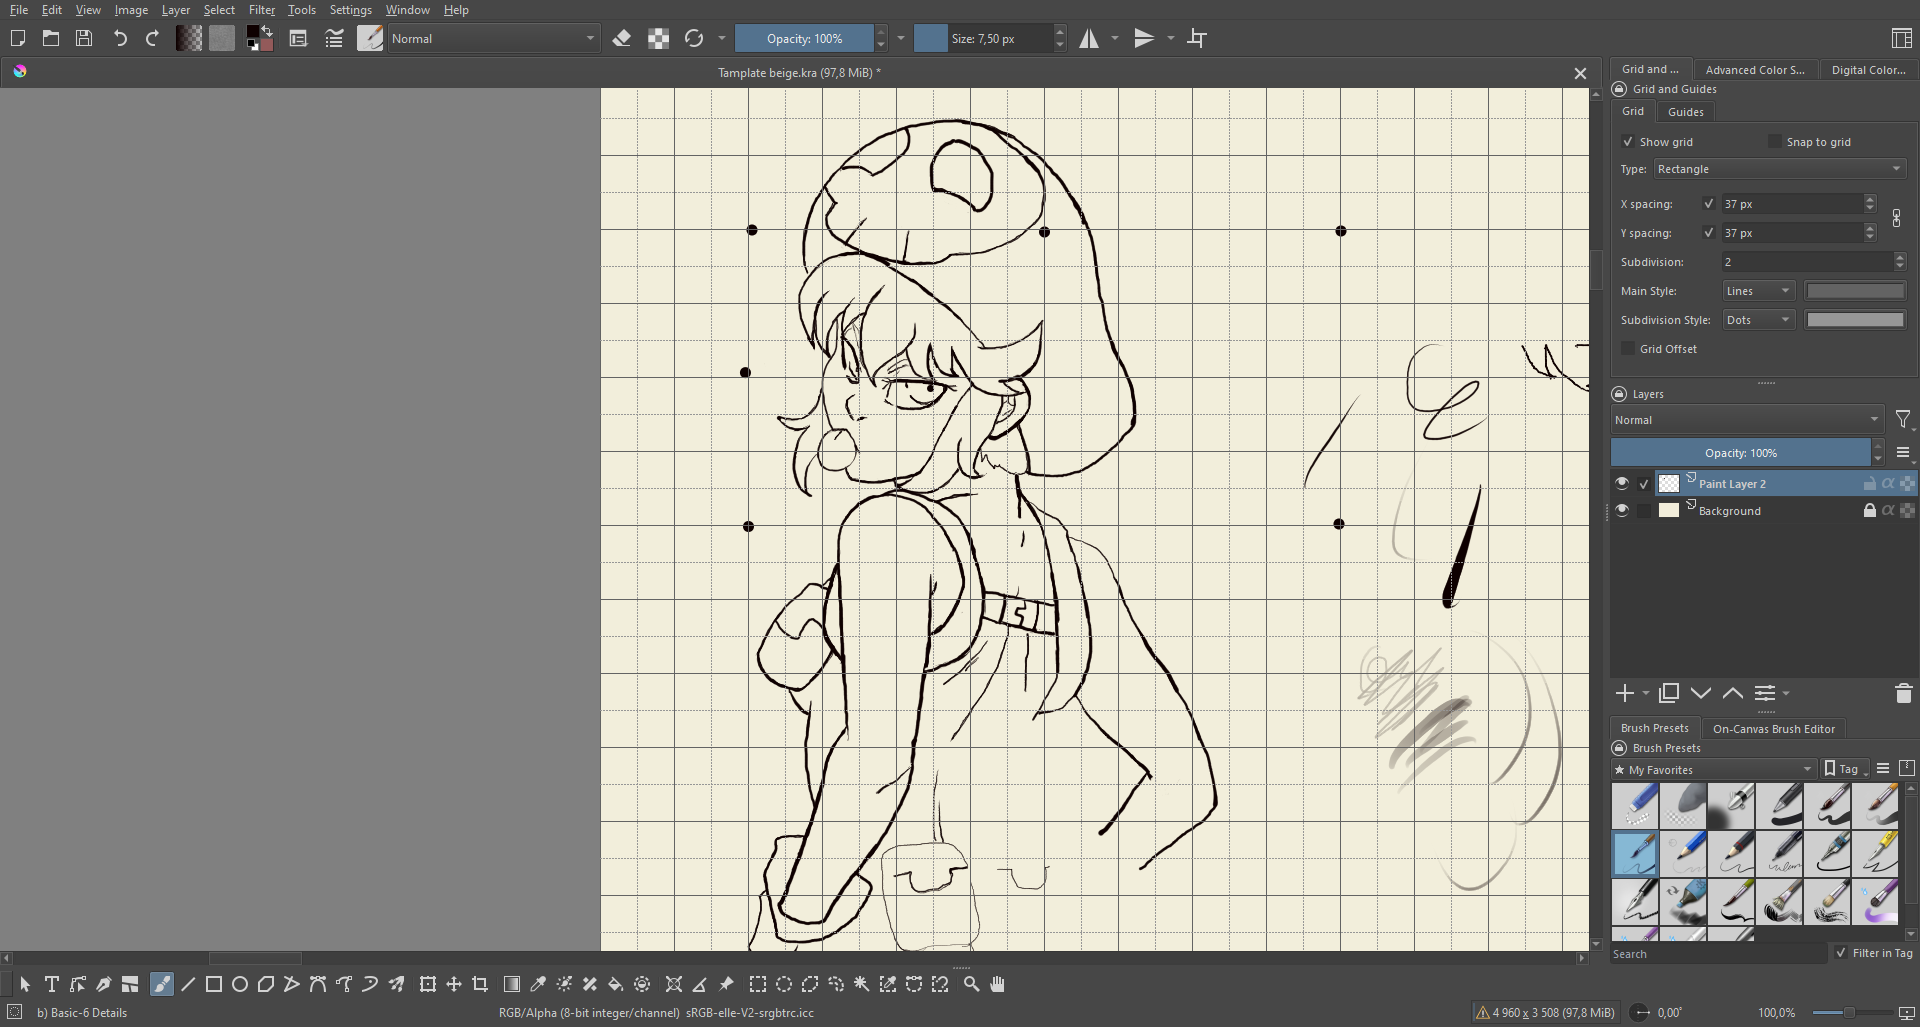Enable the Grid Offset checkbox
This screenshot has height=1027, width=1920.
click(x=1628, y=349)
